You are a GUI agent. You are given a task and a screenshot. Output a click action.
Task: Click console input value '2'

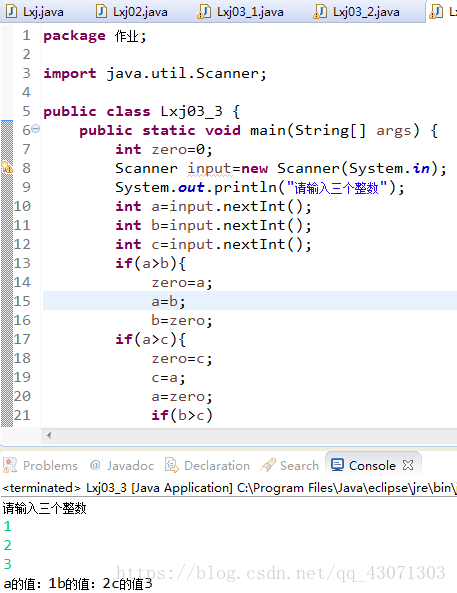pyautogui.click(x=8, y=545)
